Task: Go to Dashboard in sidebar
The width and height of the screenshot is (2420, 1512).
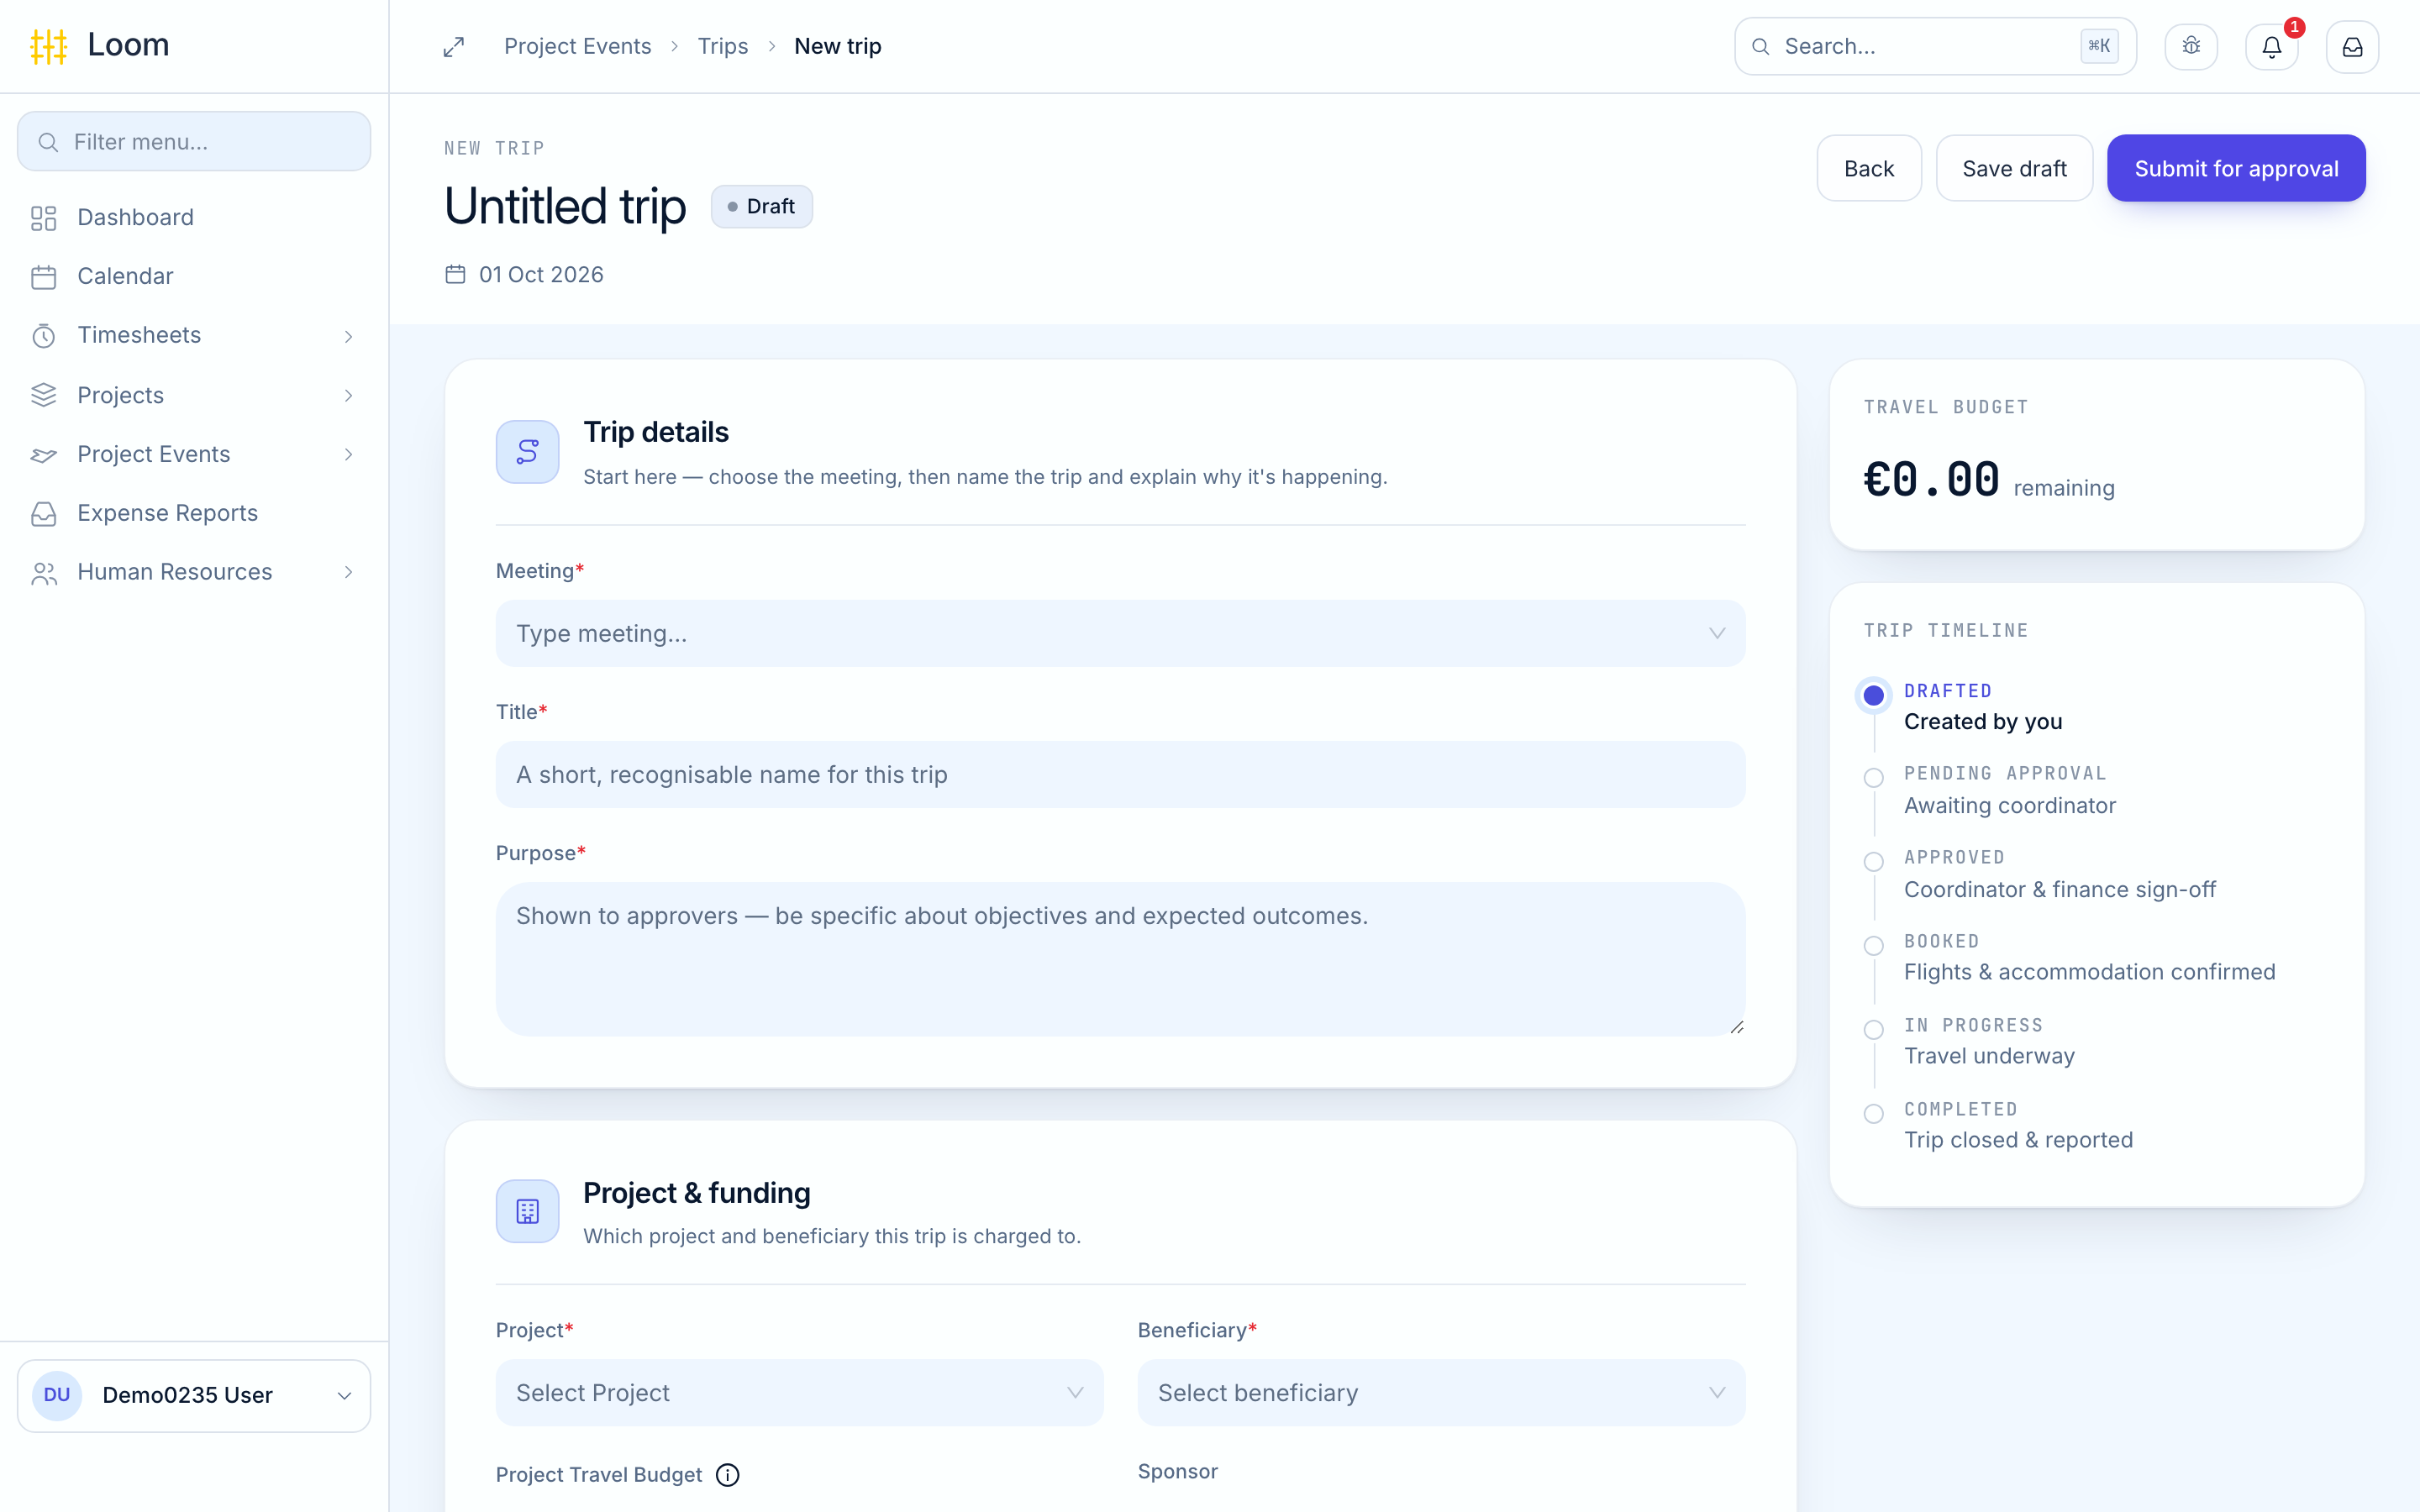Action: (x=194, y=218)
